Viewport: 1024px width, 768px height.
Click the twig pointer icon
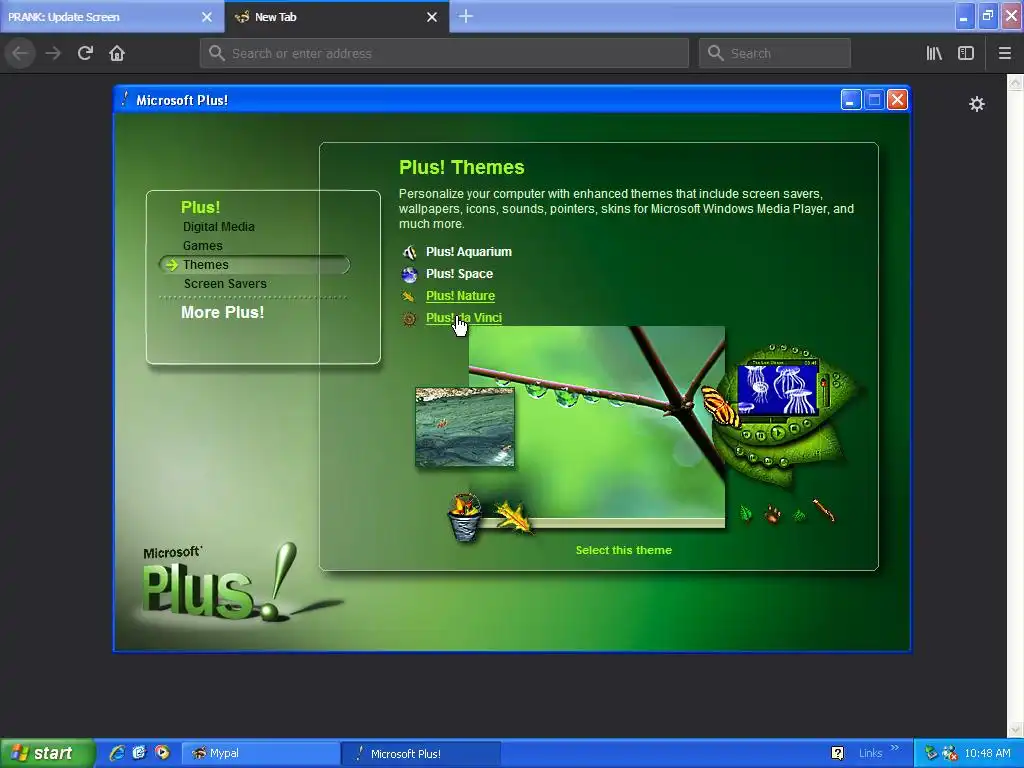[x=824, y=510]
